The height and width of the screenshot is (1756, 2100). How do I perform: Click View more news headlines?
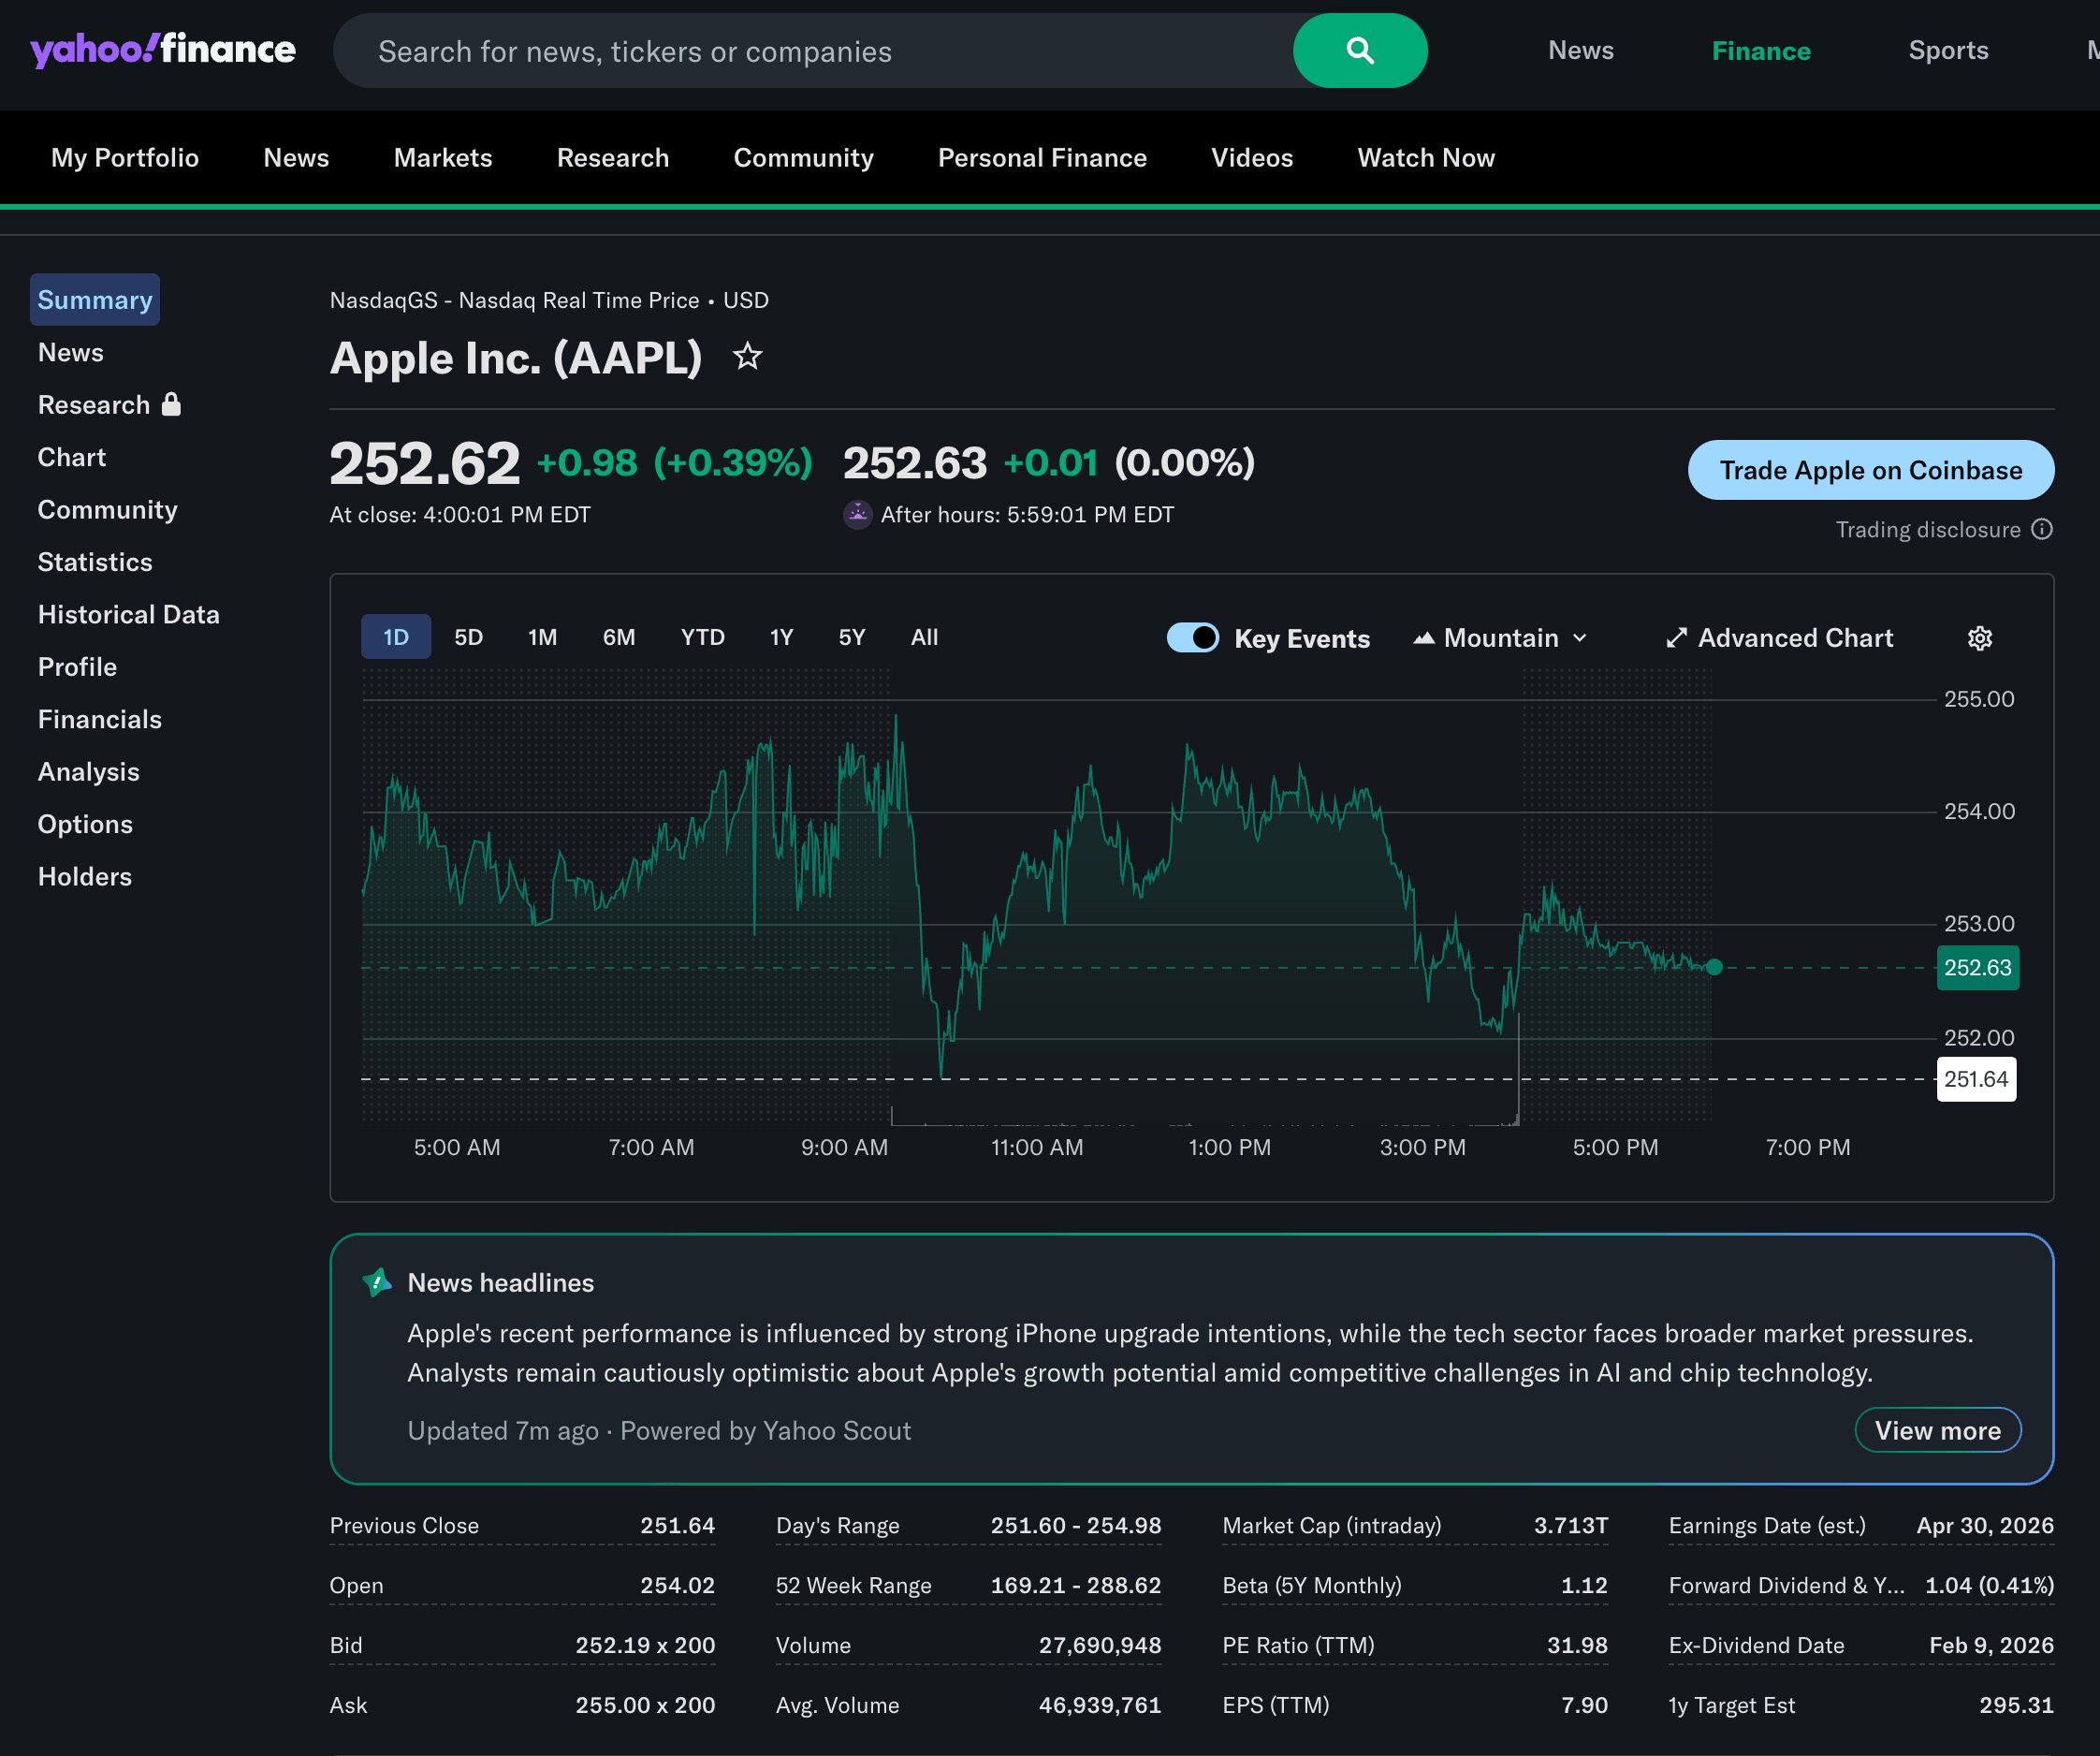(1937, 1430)
